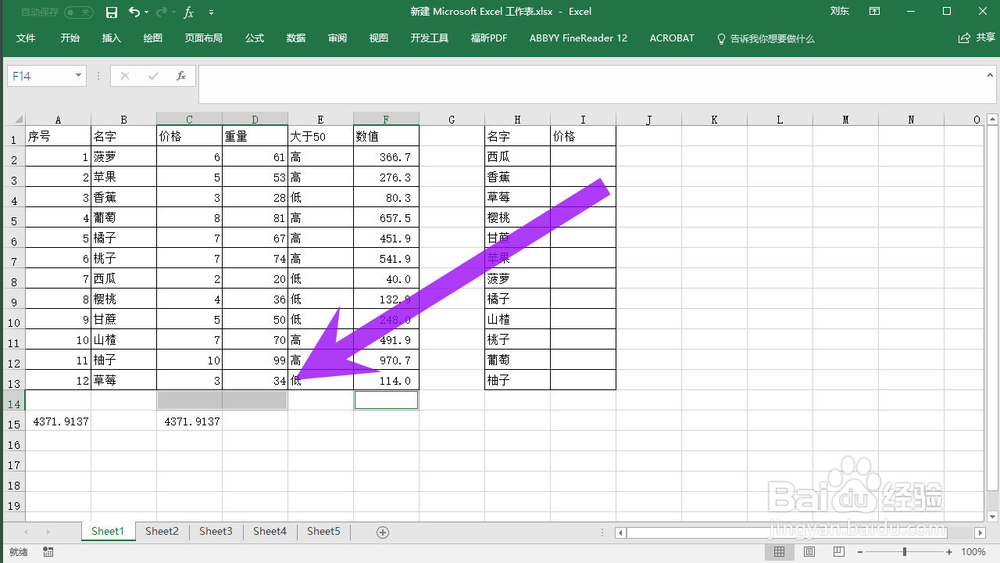
Task: Click the Share button
Action: (976, 38)
